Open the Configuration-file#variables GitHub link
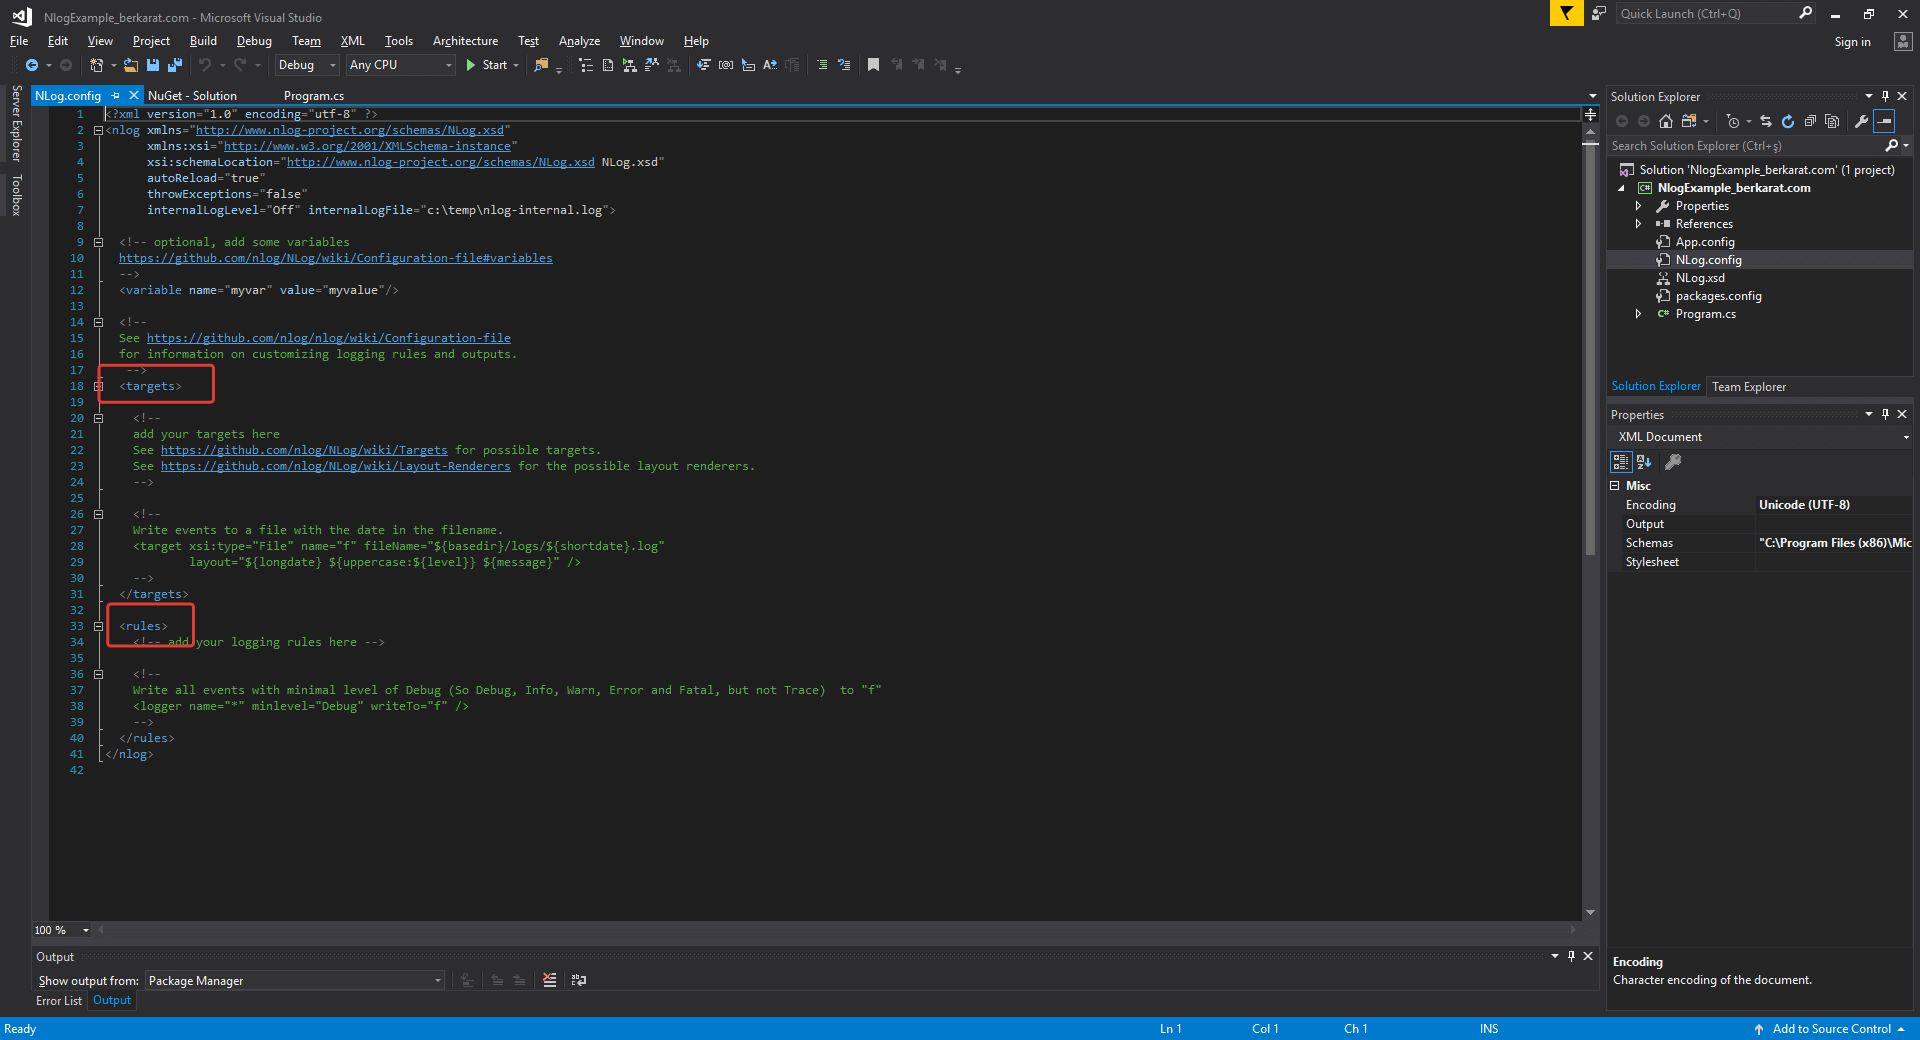 coord(336,258)
